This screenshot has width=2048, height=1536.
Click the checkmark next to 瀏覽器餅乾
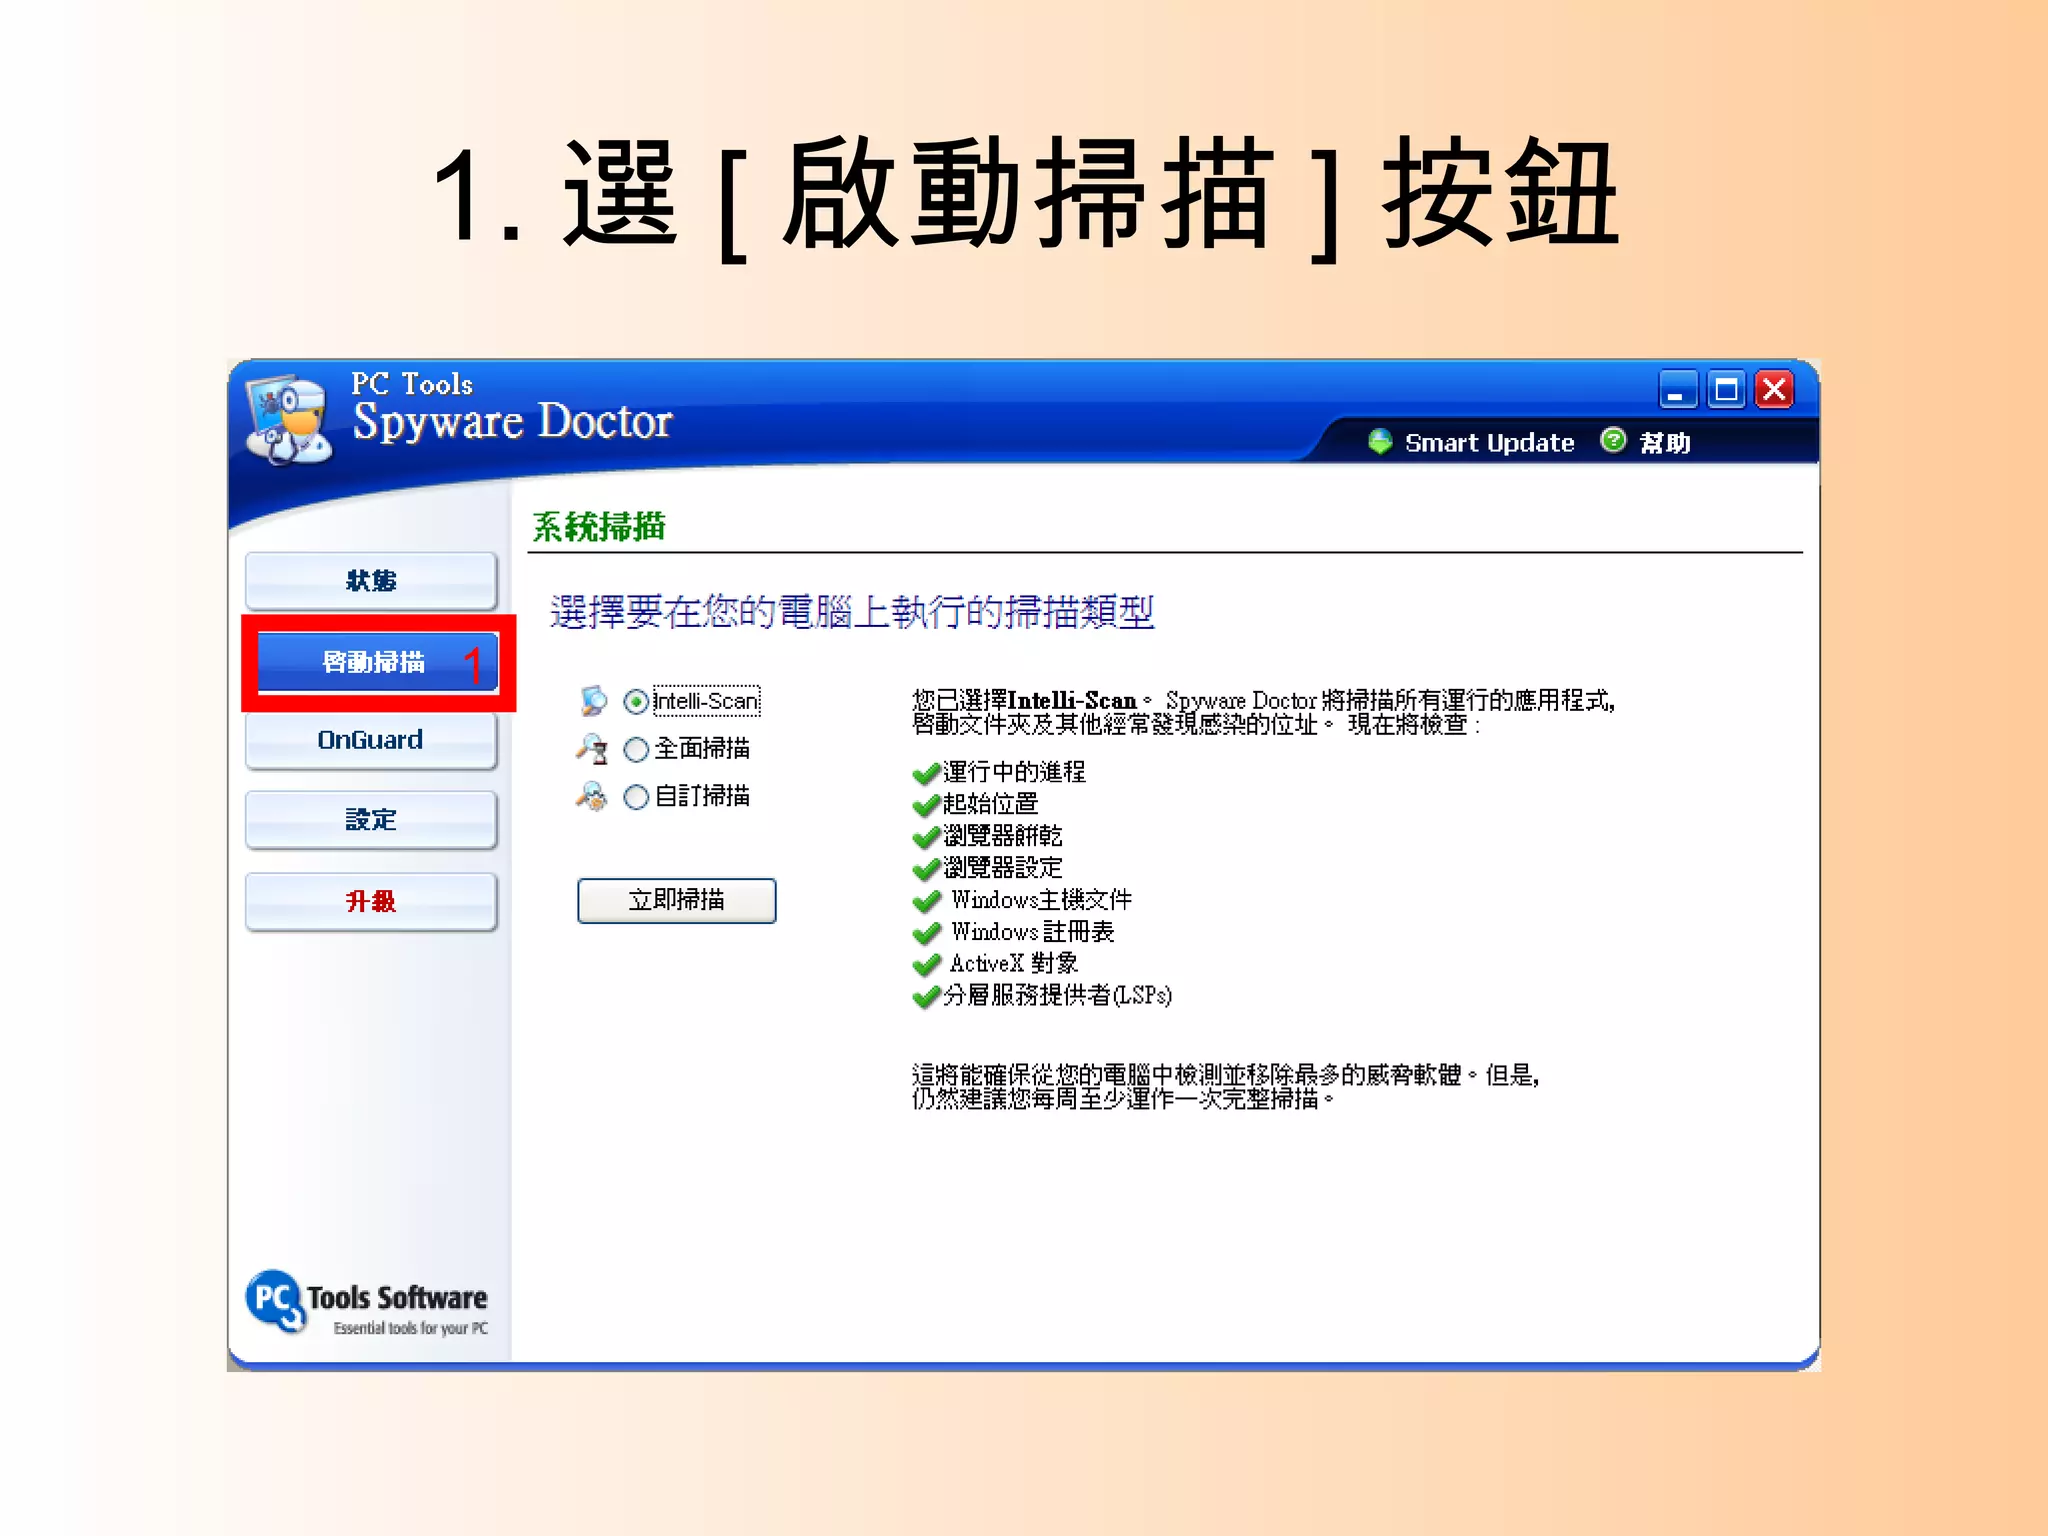(927, 837)
